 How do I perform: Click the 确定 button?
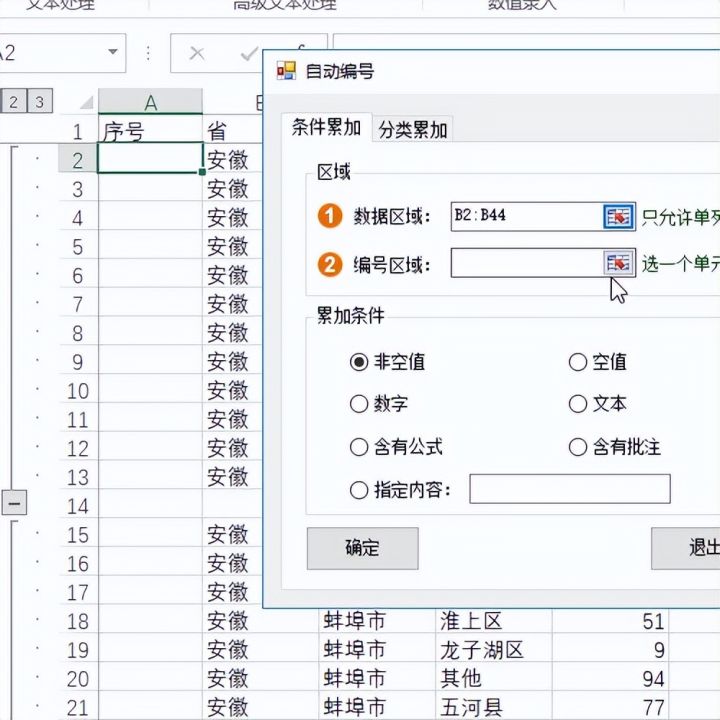362,548
